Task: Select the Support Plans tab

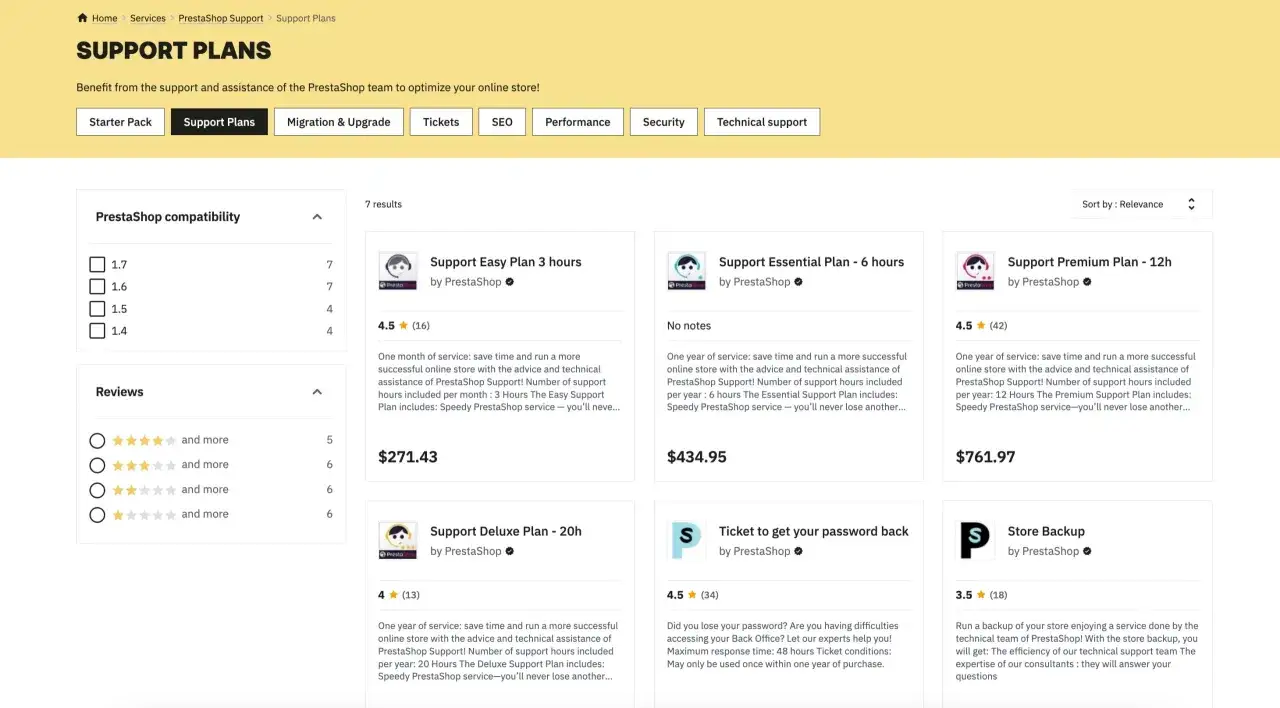Action: [219, 122]
